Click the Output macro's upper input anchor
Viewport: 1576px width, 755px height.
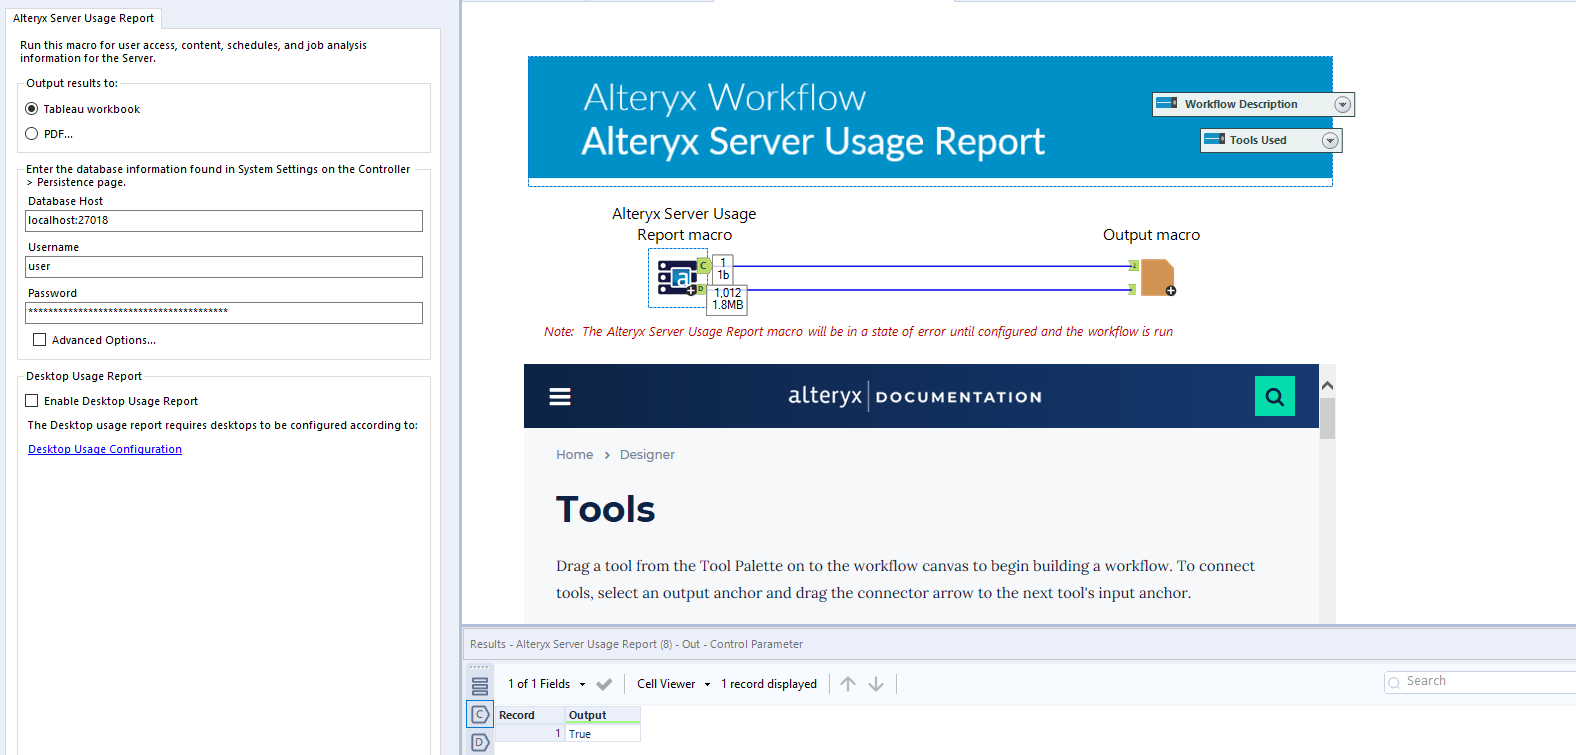[1133, 266]
